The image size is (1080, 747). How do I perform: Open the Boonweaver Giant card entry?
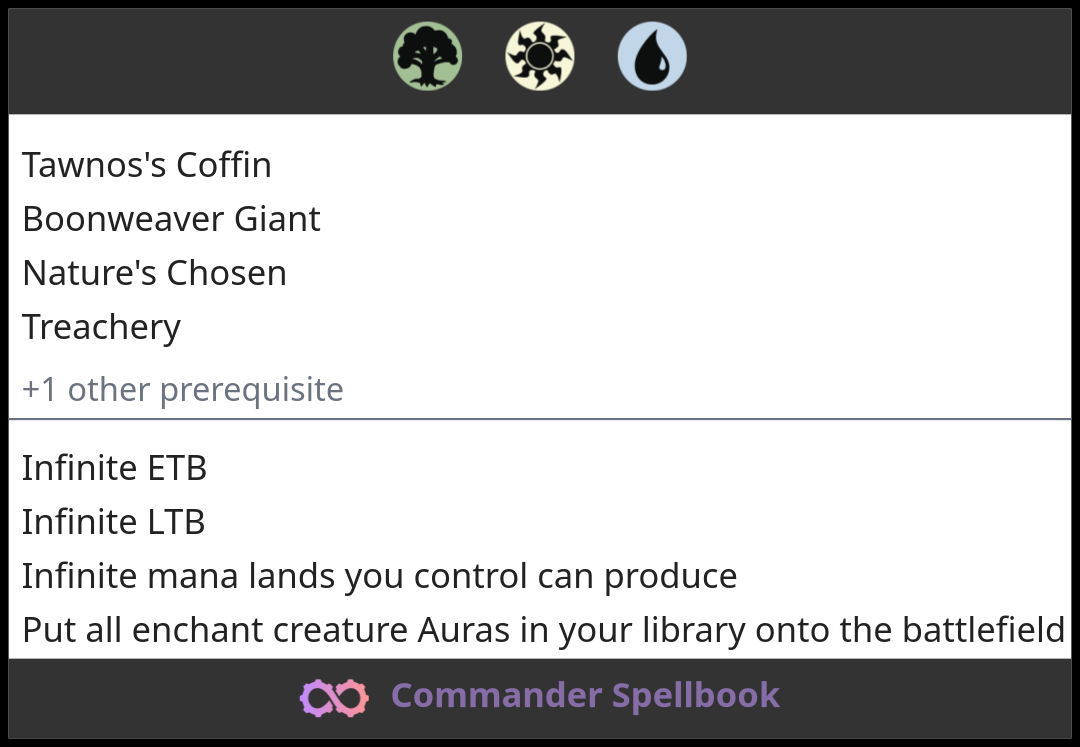pyautogui.click(x=171, y=219)
